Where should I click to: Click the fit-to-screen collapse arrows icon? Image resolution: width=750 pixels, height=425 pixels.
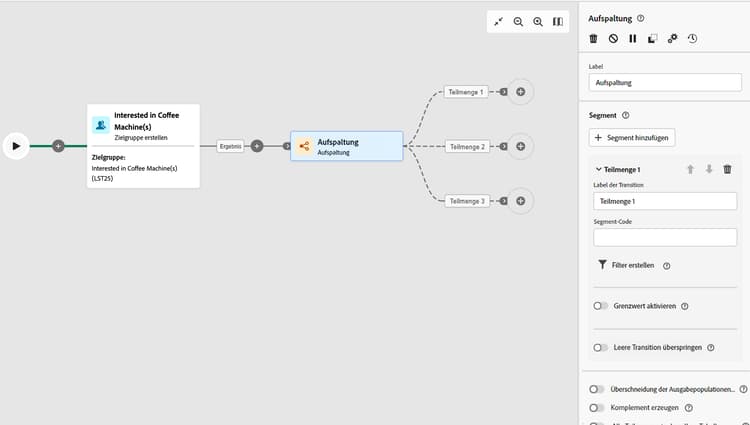(x=498, y=22)
